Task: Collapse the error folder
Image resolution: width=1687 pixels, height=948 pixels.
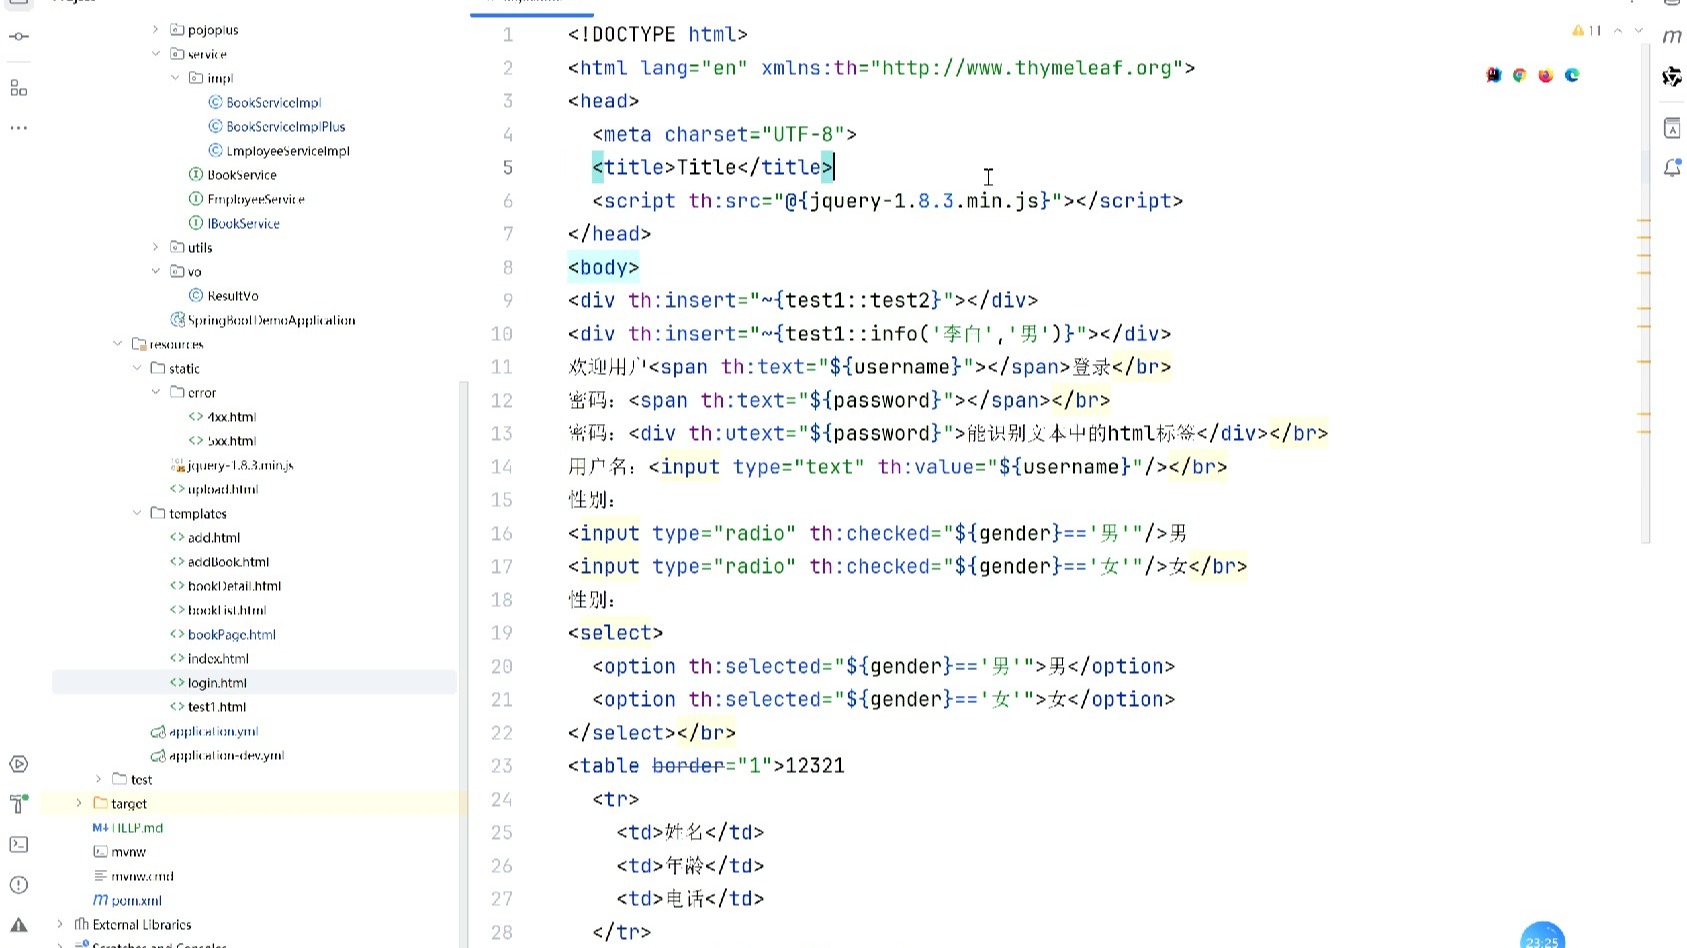Action: [x=156, y=392]
